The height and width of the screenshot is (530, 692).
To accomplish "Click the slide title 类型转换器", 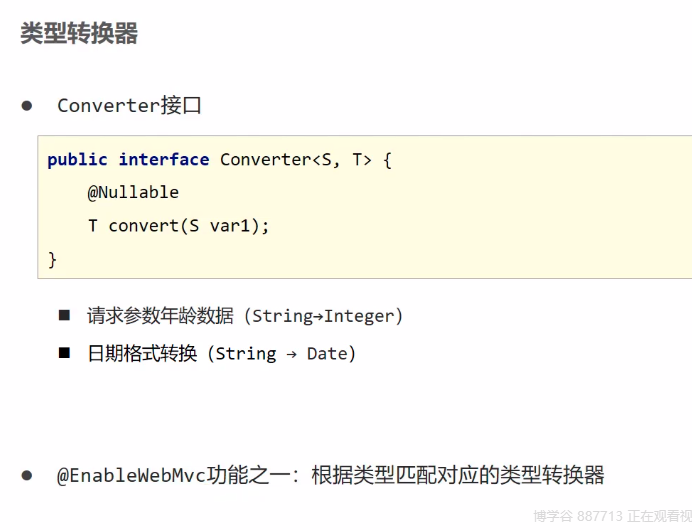I will [x=79, y=33].
